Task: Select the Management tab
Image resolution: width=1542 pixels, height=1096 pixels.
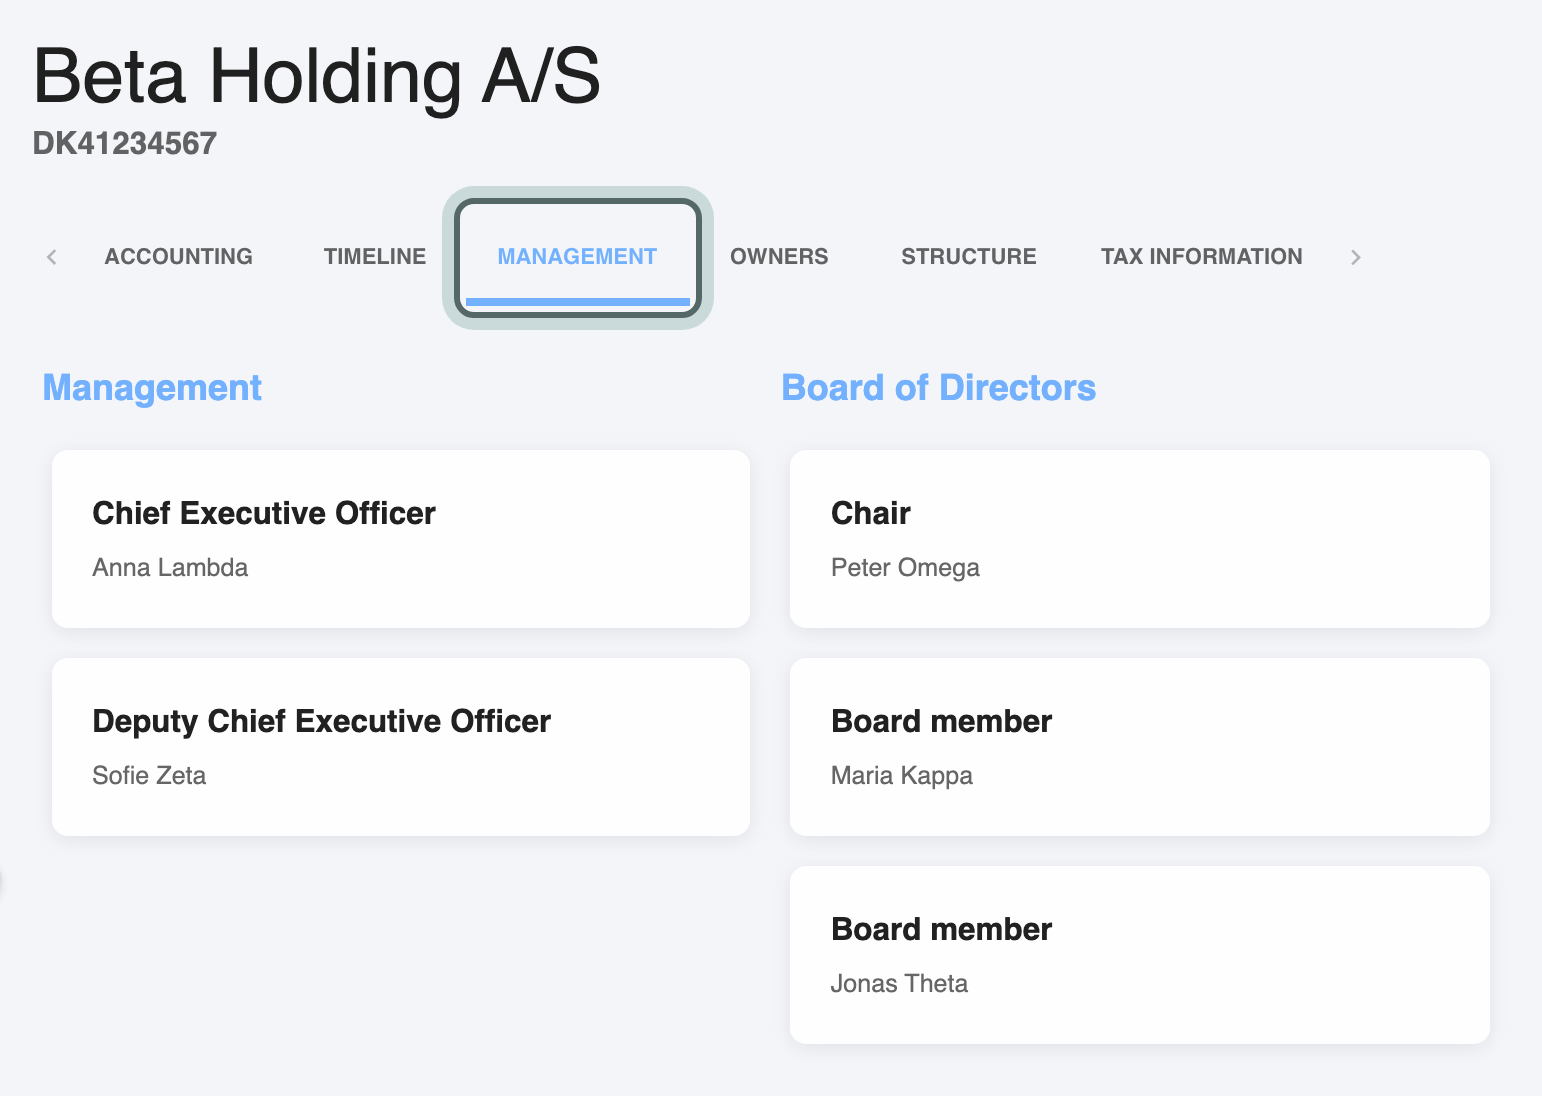Action: coord(577,257)
